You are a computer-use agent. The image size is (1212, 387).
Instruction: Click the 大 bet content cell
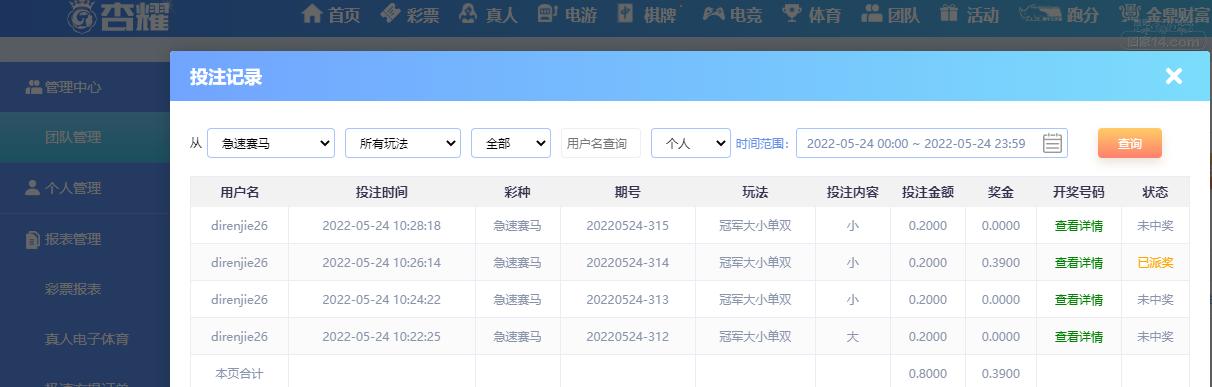pyautogui.click(x=853, y=337)
